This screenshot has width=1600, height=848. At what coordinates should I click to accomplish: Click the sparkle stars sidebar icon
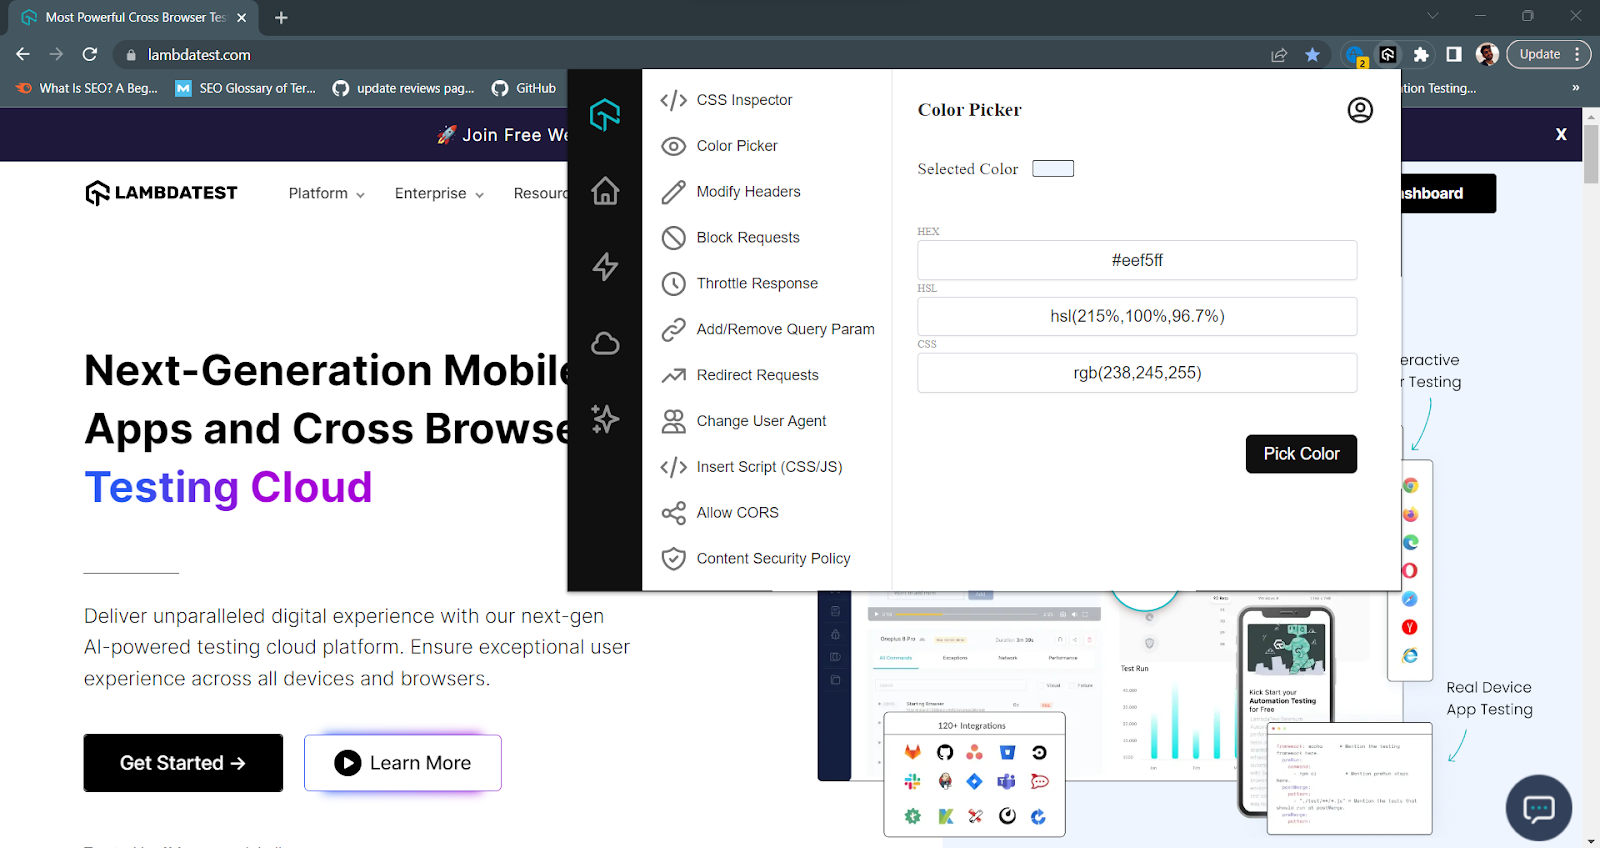[x=605, y=418]
